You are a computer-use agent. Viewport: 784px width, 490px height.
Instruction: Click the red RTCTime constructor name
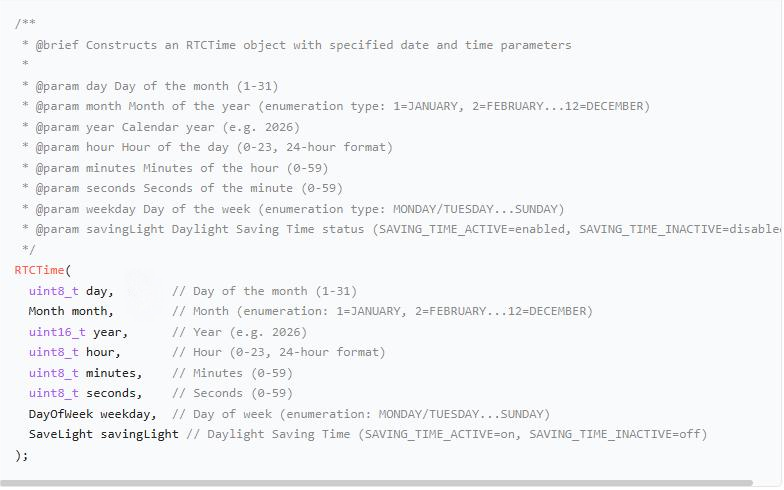point(39,270)
